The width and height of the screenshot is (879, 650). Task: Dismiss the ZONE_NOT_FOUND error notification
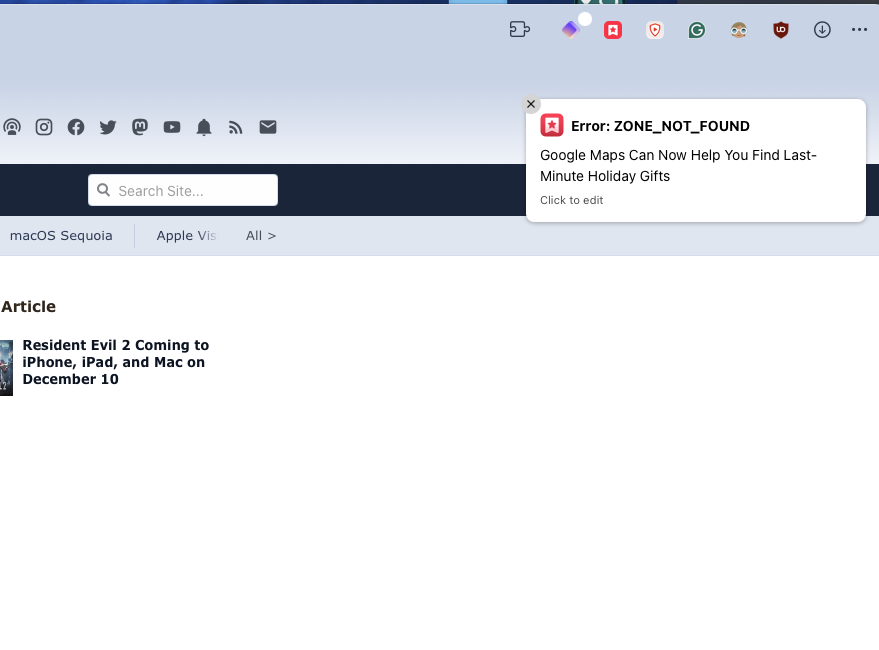(531, 105)
